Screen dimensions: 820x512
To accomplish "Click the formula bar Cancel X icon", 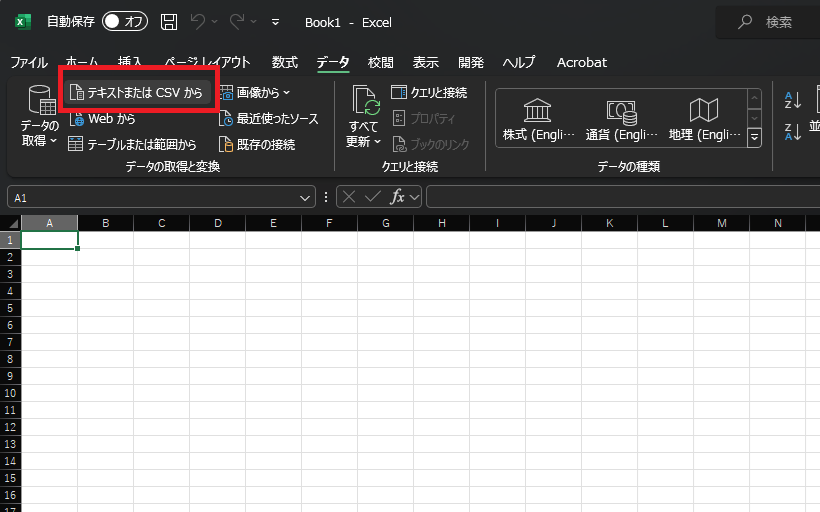I will point(349,197).
